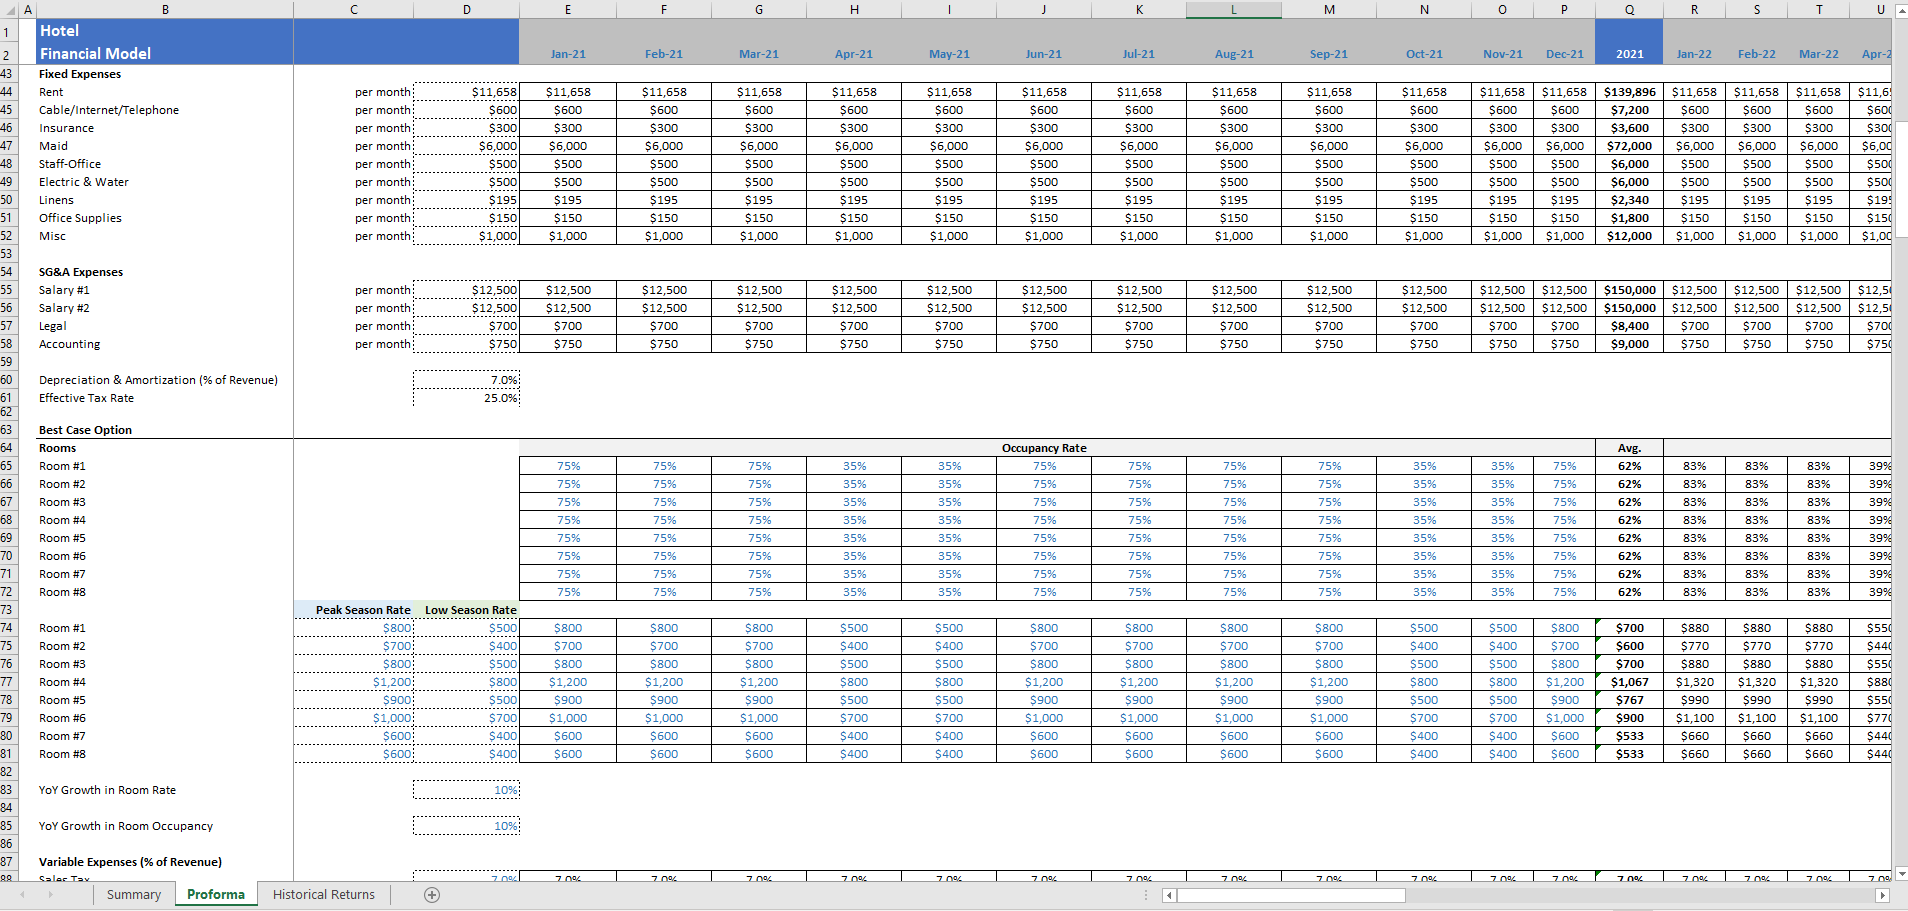Click Rent per month input $11,658 in column D
This screenshot has height=911, width=1908.
466,92
